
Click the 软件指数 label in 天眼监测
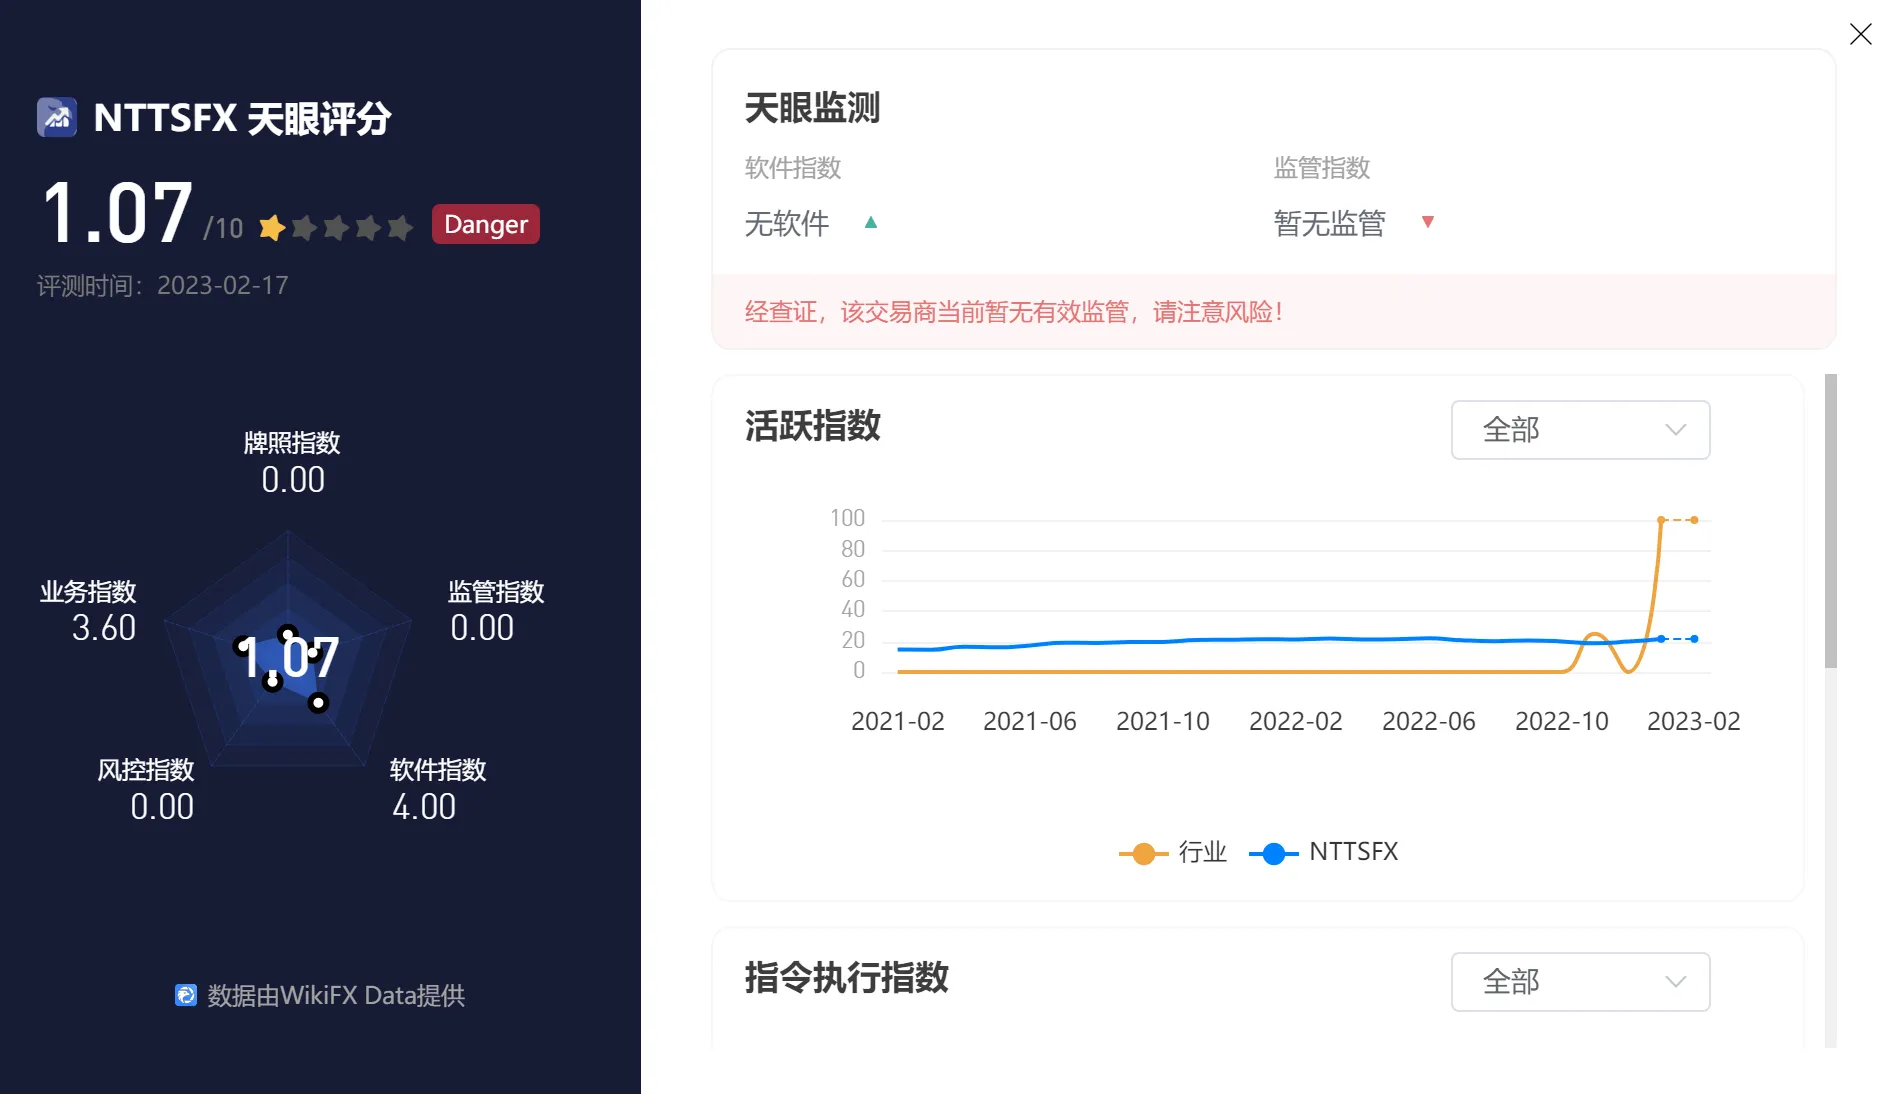(x=793, y=167)
